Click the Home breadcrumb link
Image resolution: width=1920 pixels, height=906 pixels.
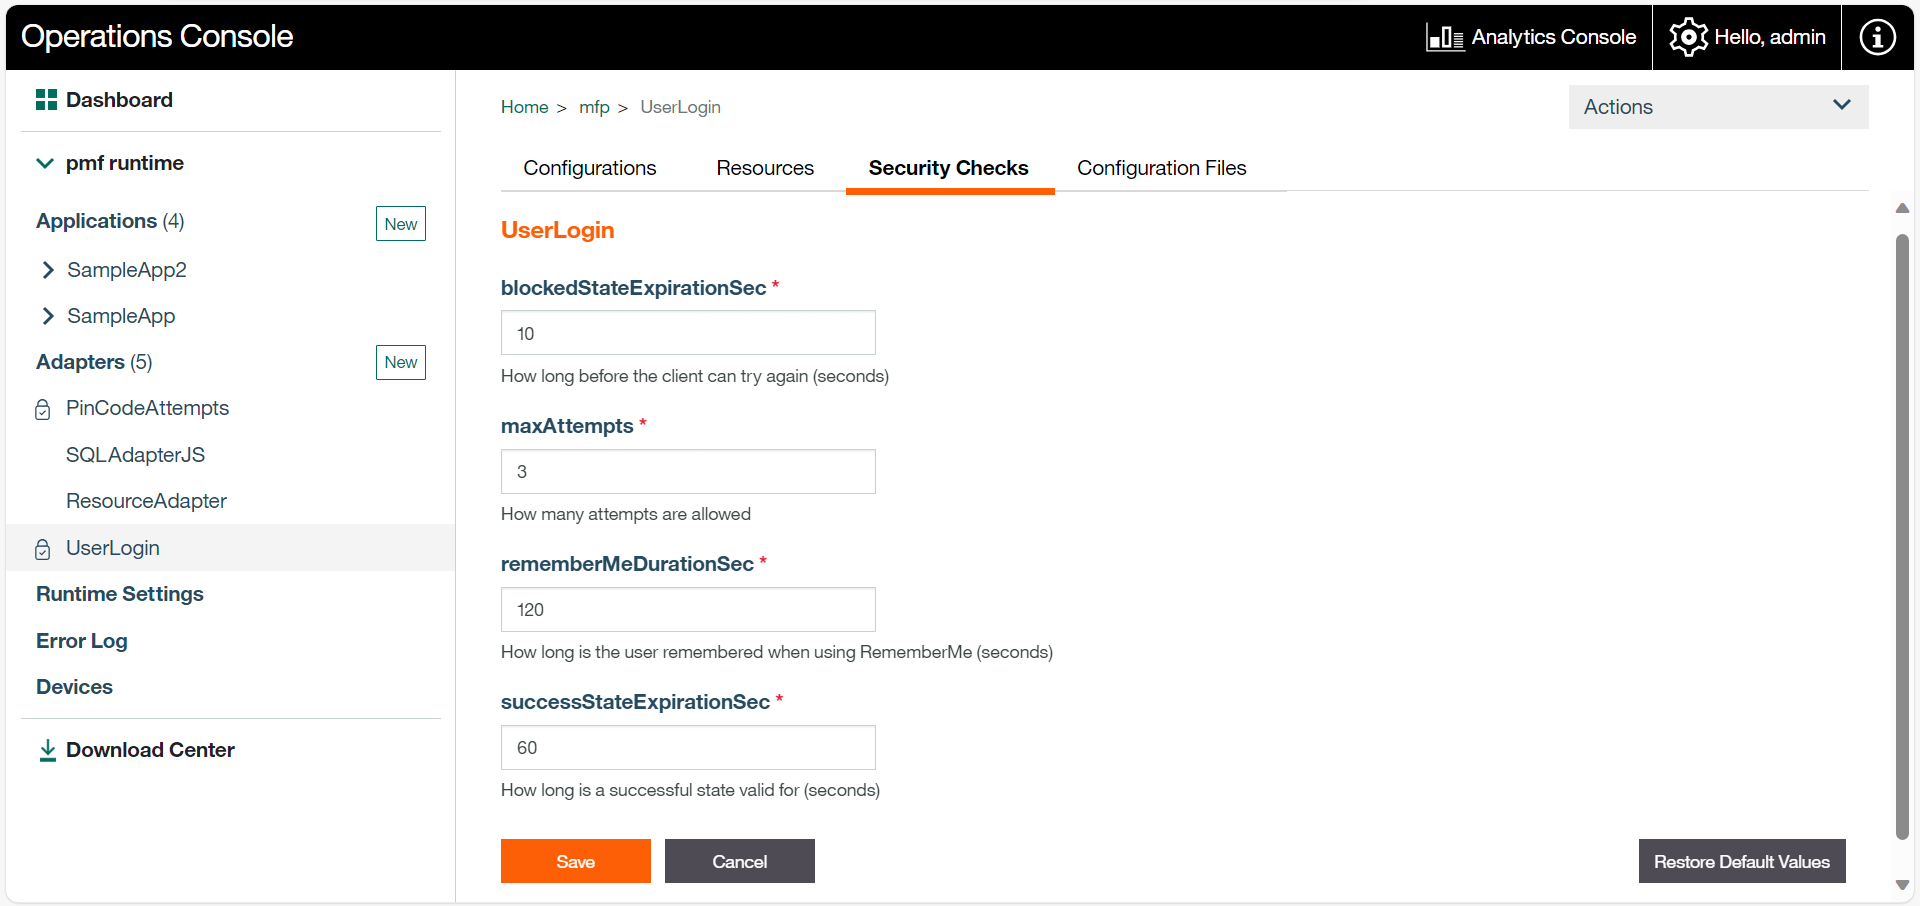point(524,107)
